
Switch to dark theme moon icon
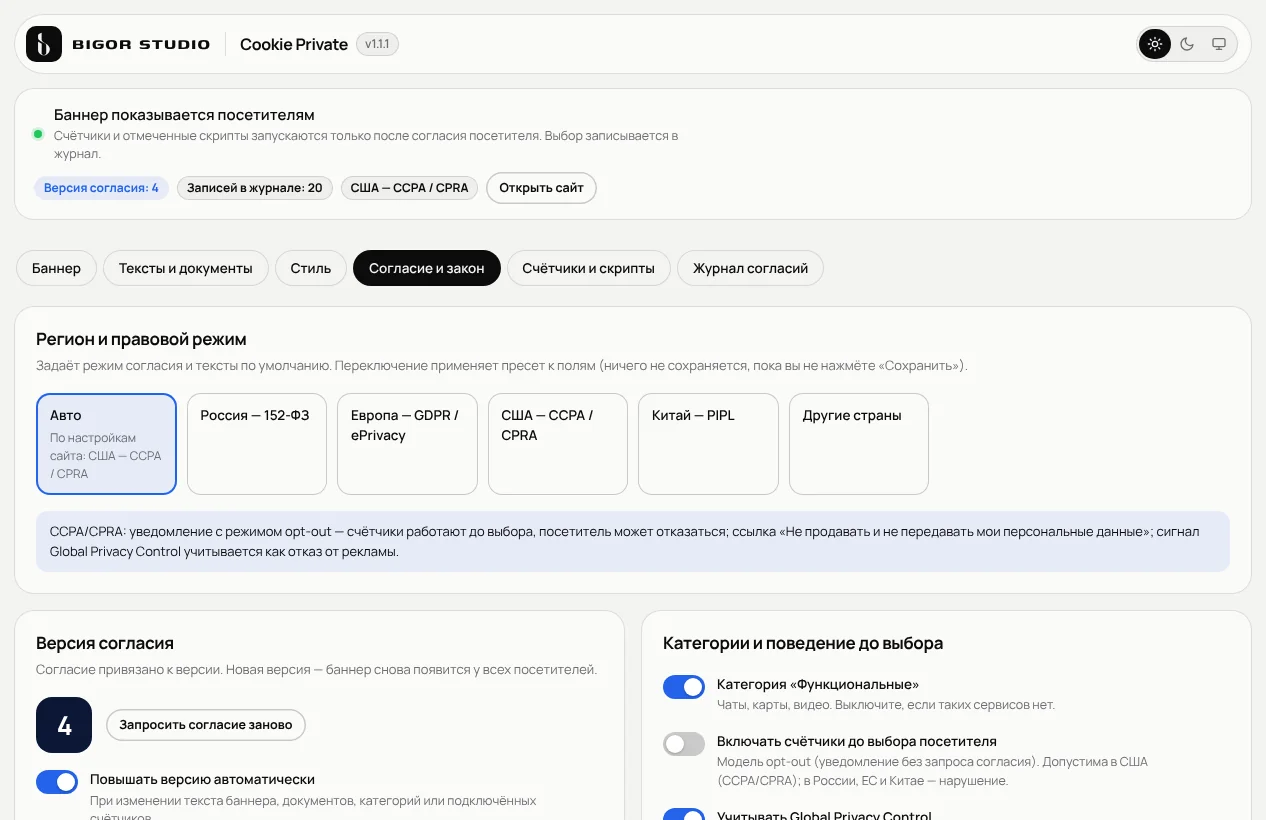(x=1187, y=44)
